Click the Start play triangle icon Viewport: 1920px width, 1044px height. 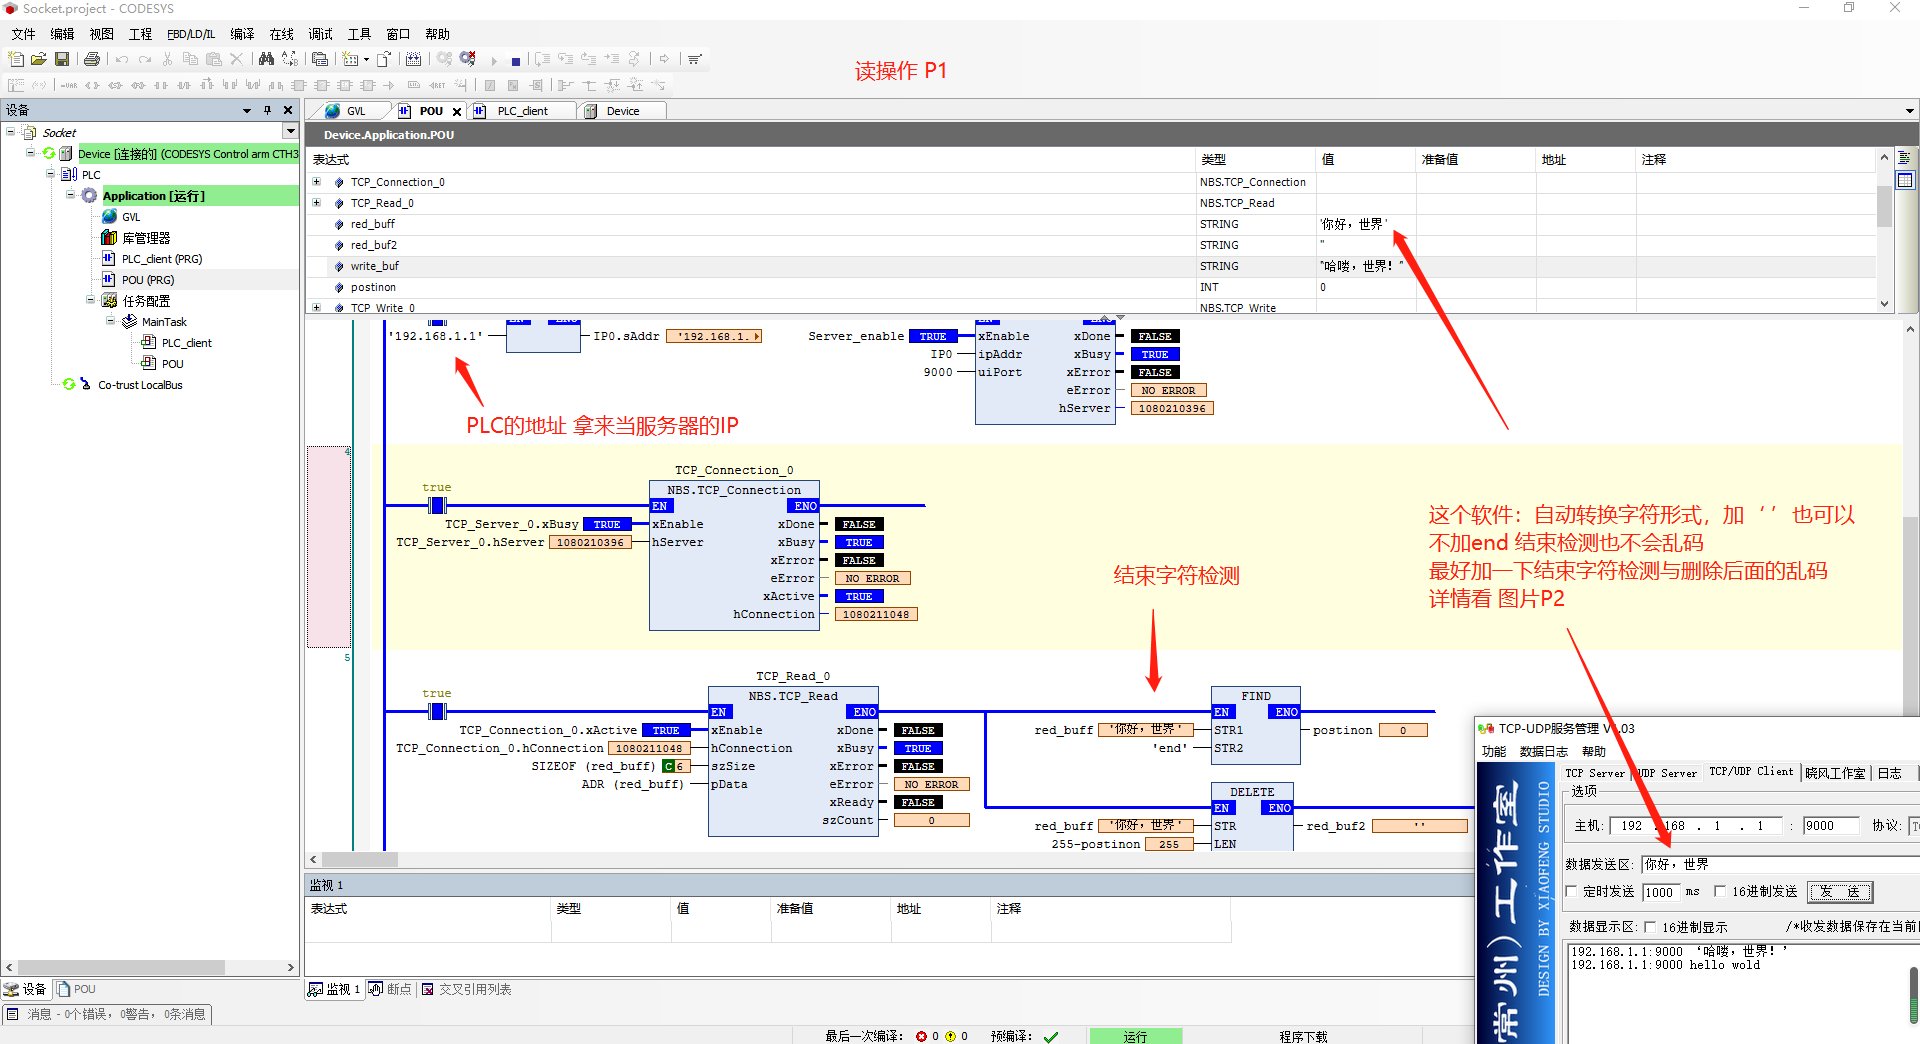494,60
